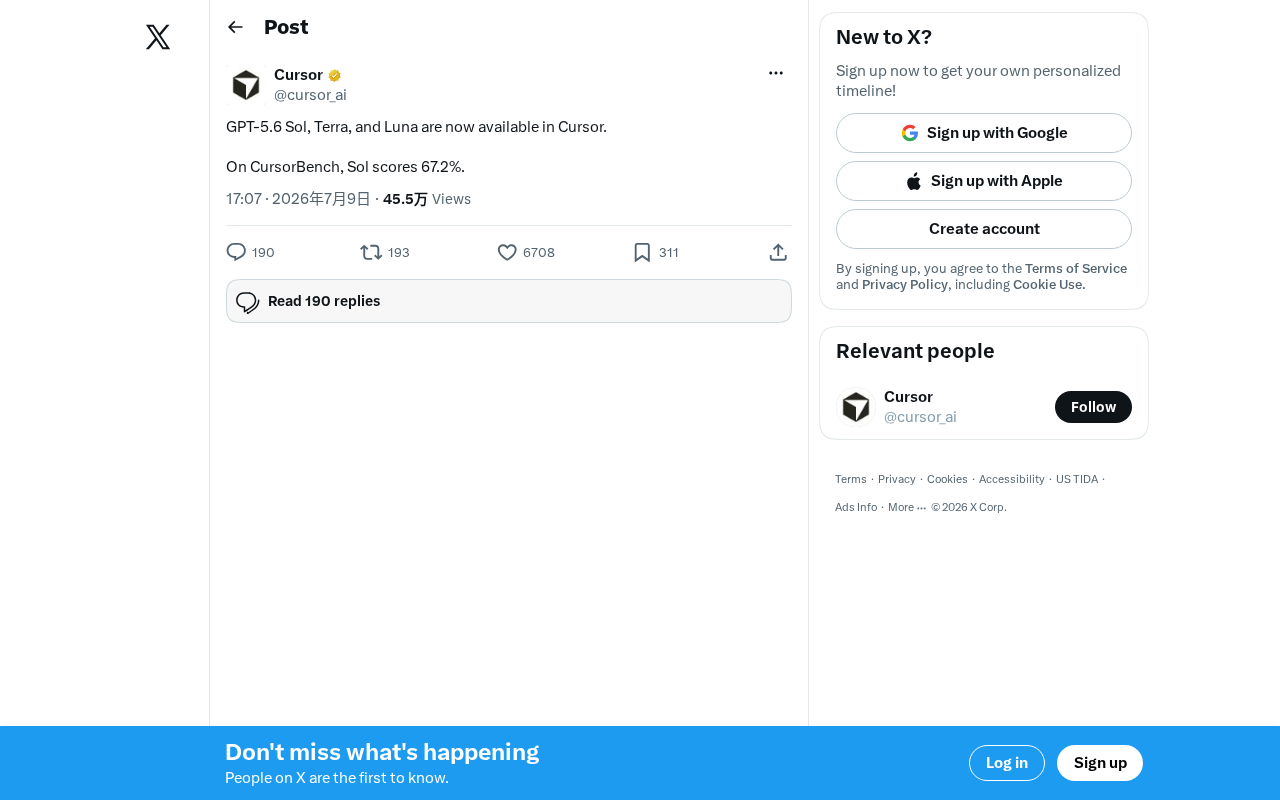
Task: Open the Privacy Policy link
Action: [905, 284]
